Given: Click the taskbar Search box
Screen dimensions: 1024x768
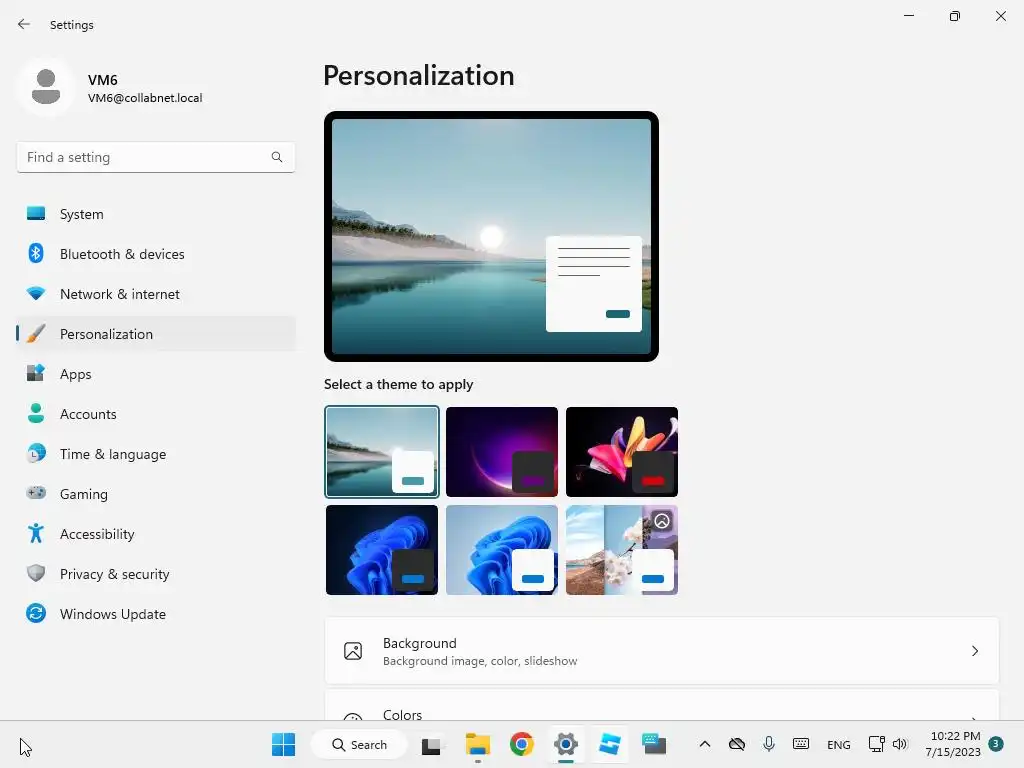Looking at the screenshot, I should (359, 744).
